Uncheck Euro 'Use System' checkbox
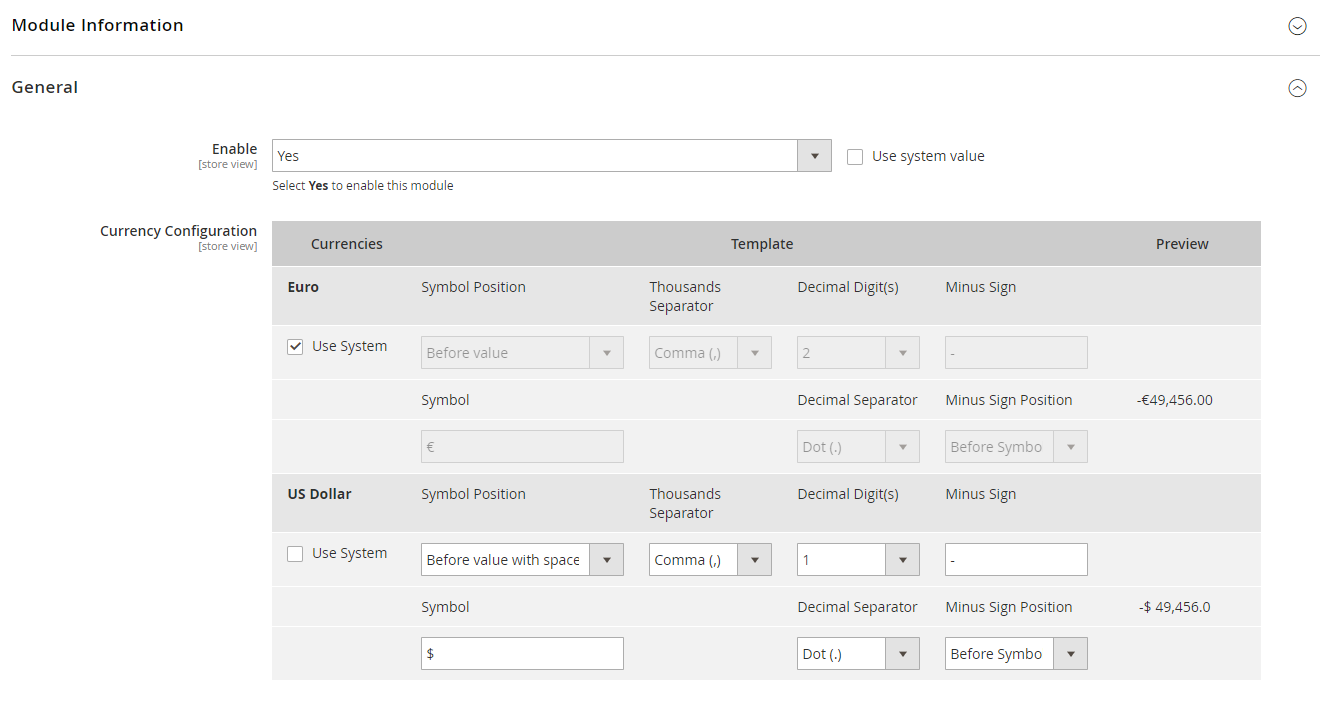Viewport: 1330px width, 704px height. [x=295, y=347]
